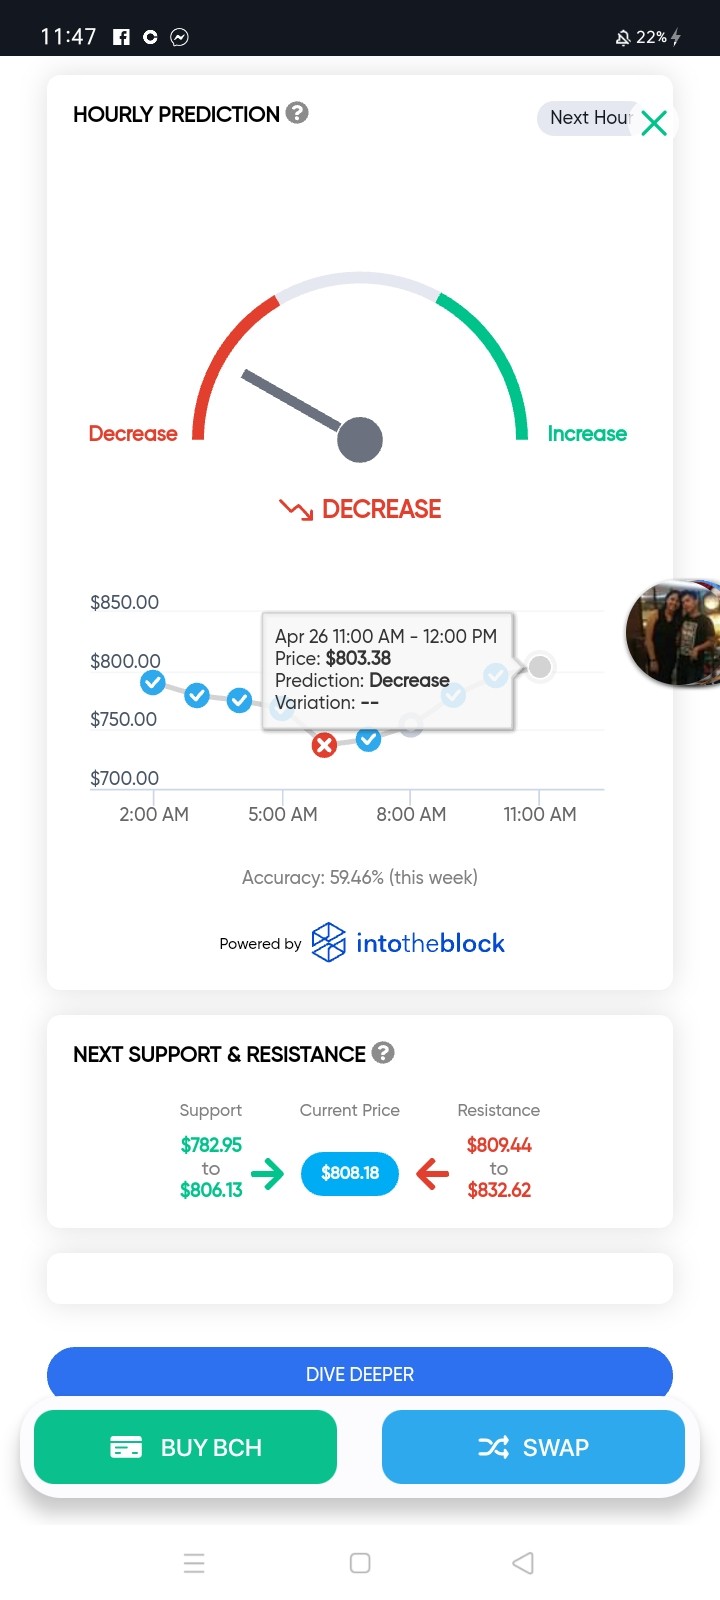Tap the gauge needle hub
The height and width of the screenshot is (1600, 720).
[x=360, y=440]
